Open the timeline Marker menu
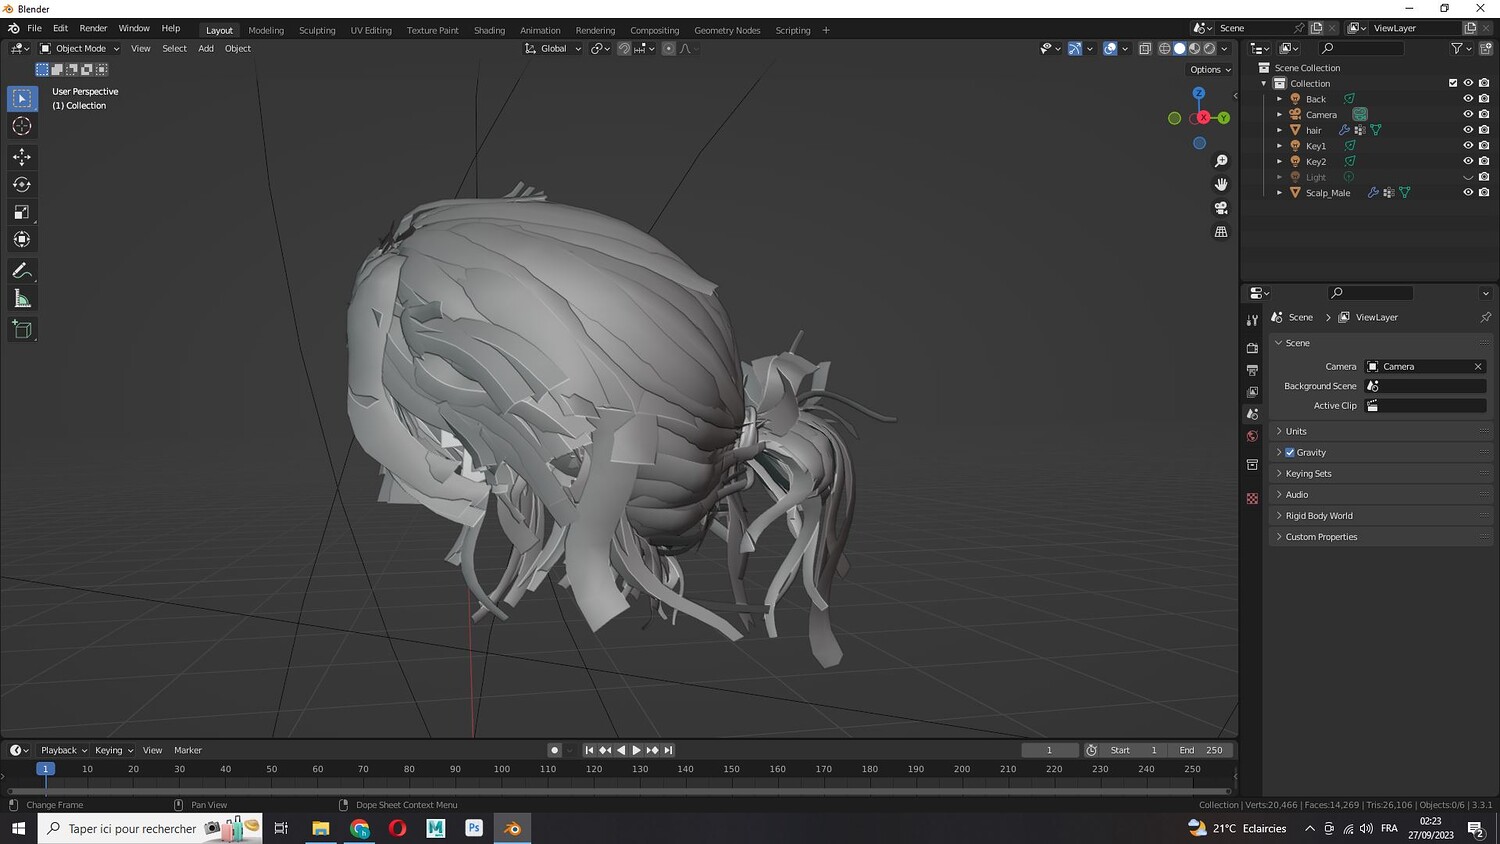 click(188, 750)
